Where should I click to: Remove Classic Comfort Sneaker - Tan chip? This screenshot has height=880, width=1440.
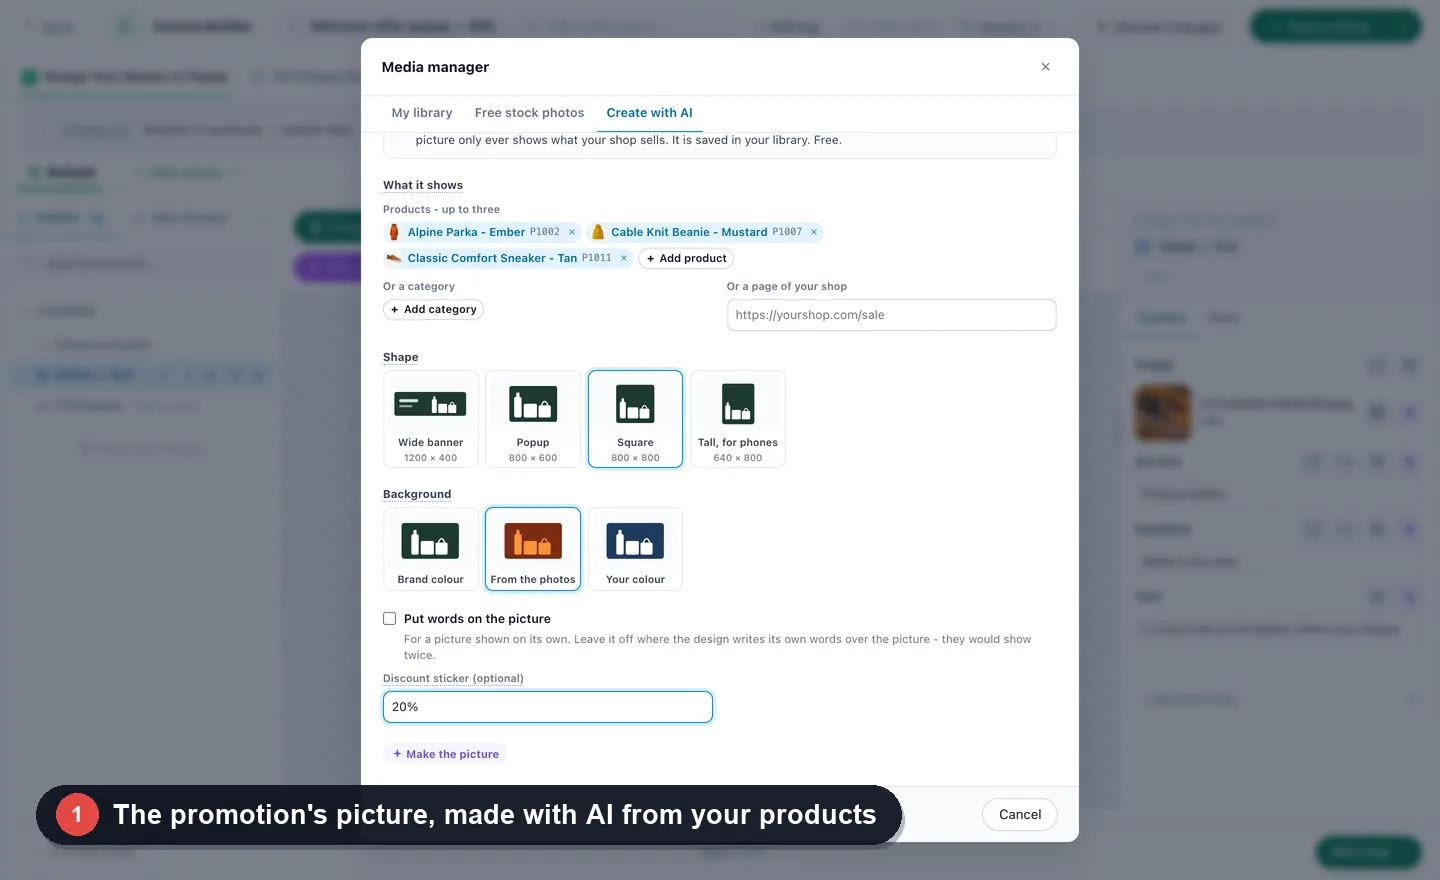(624, 258)
